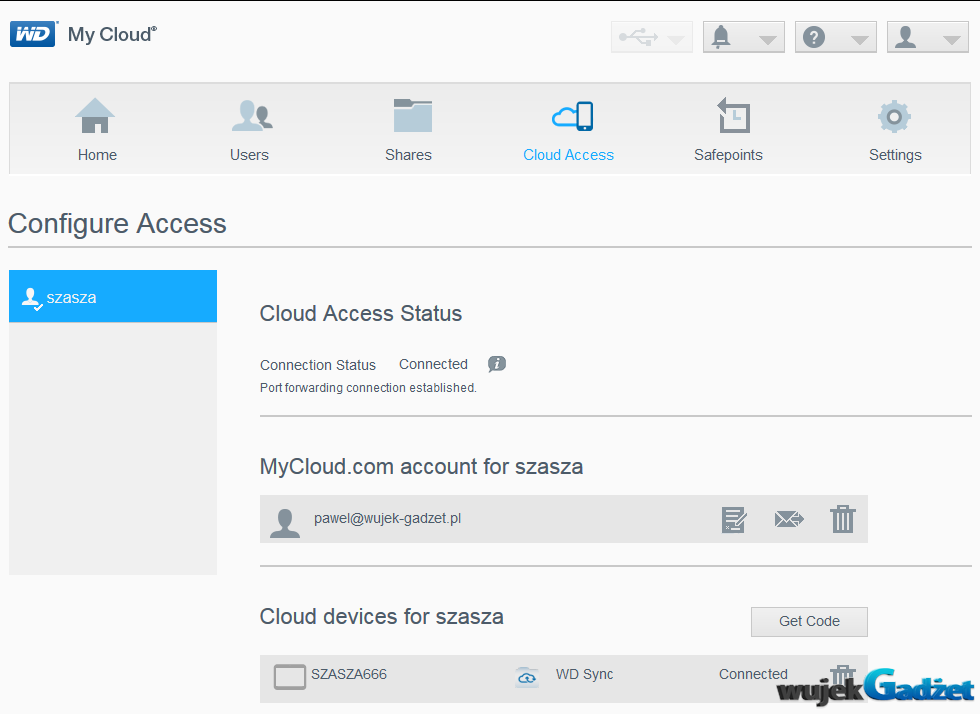Viewport: 980px width, 714px height.
Task: Select the Cloud Access tab
Action: (569, 129)
